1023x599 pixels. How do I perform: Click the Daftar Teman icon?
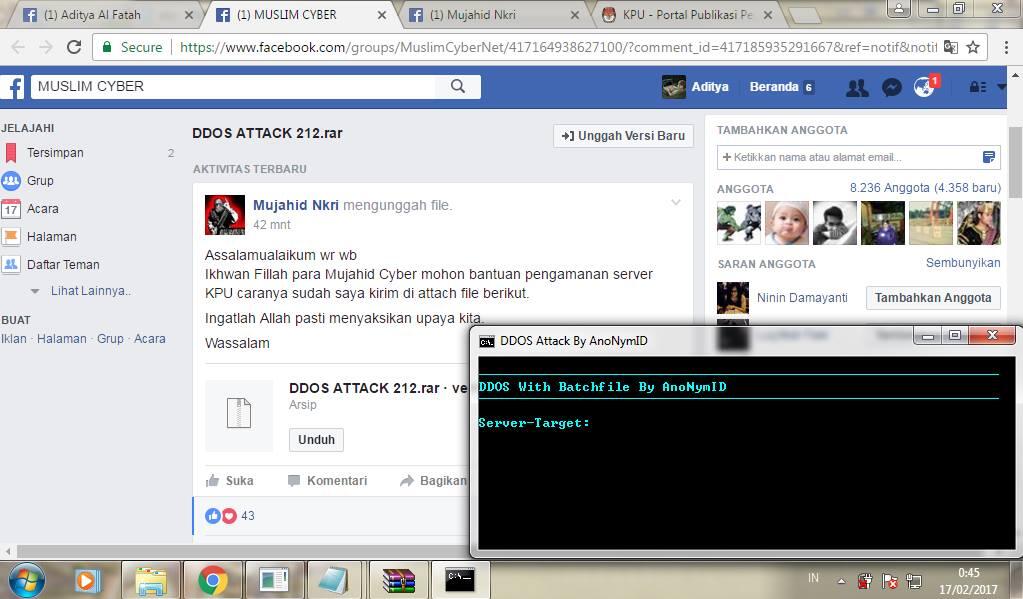tap(11, 264)
